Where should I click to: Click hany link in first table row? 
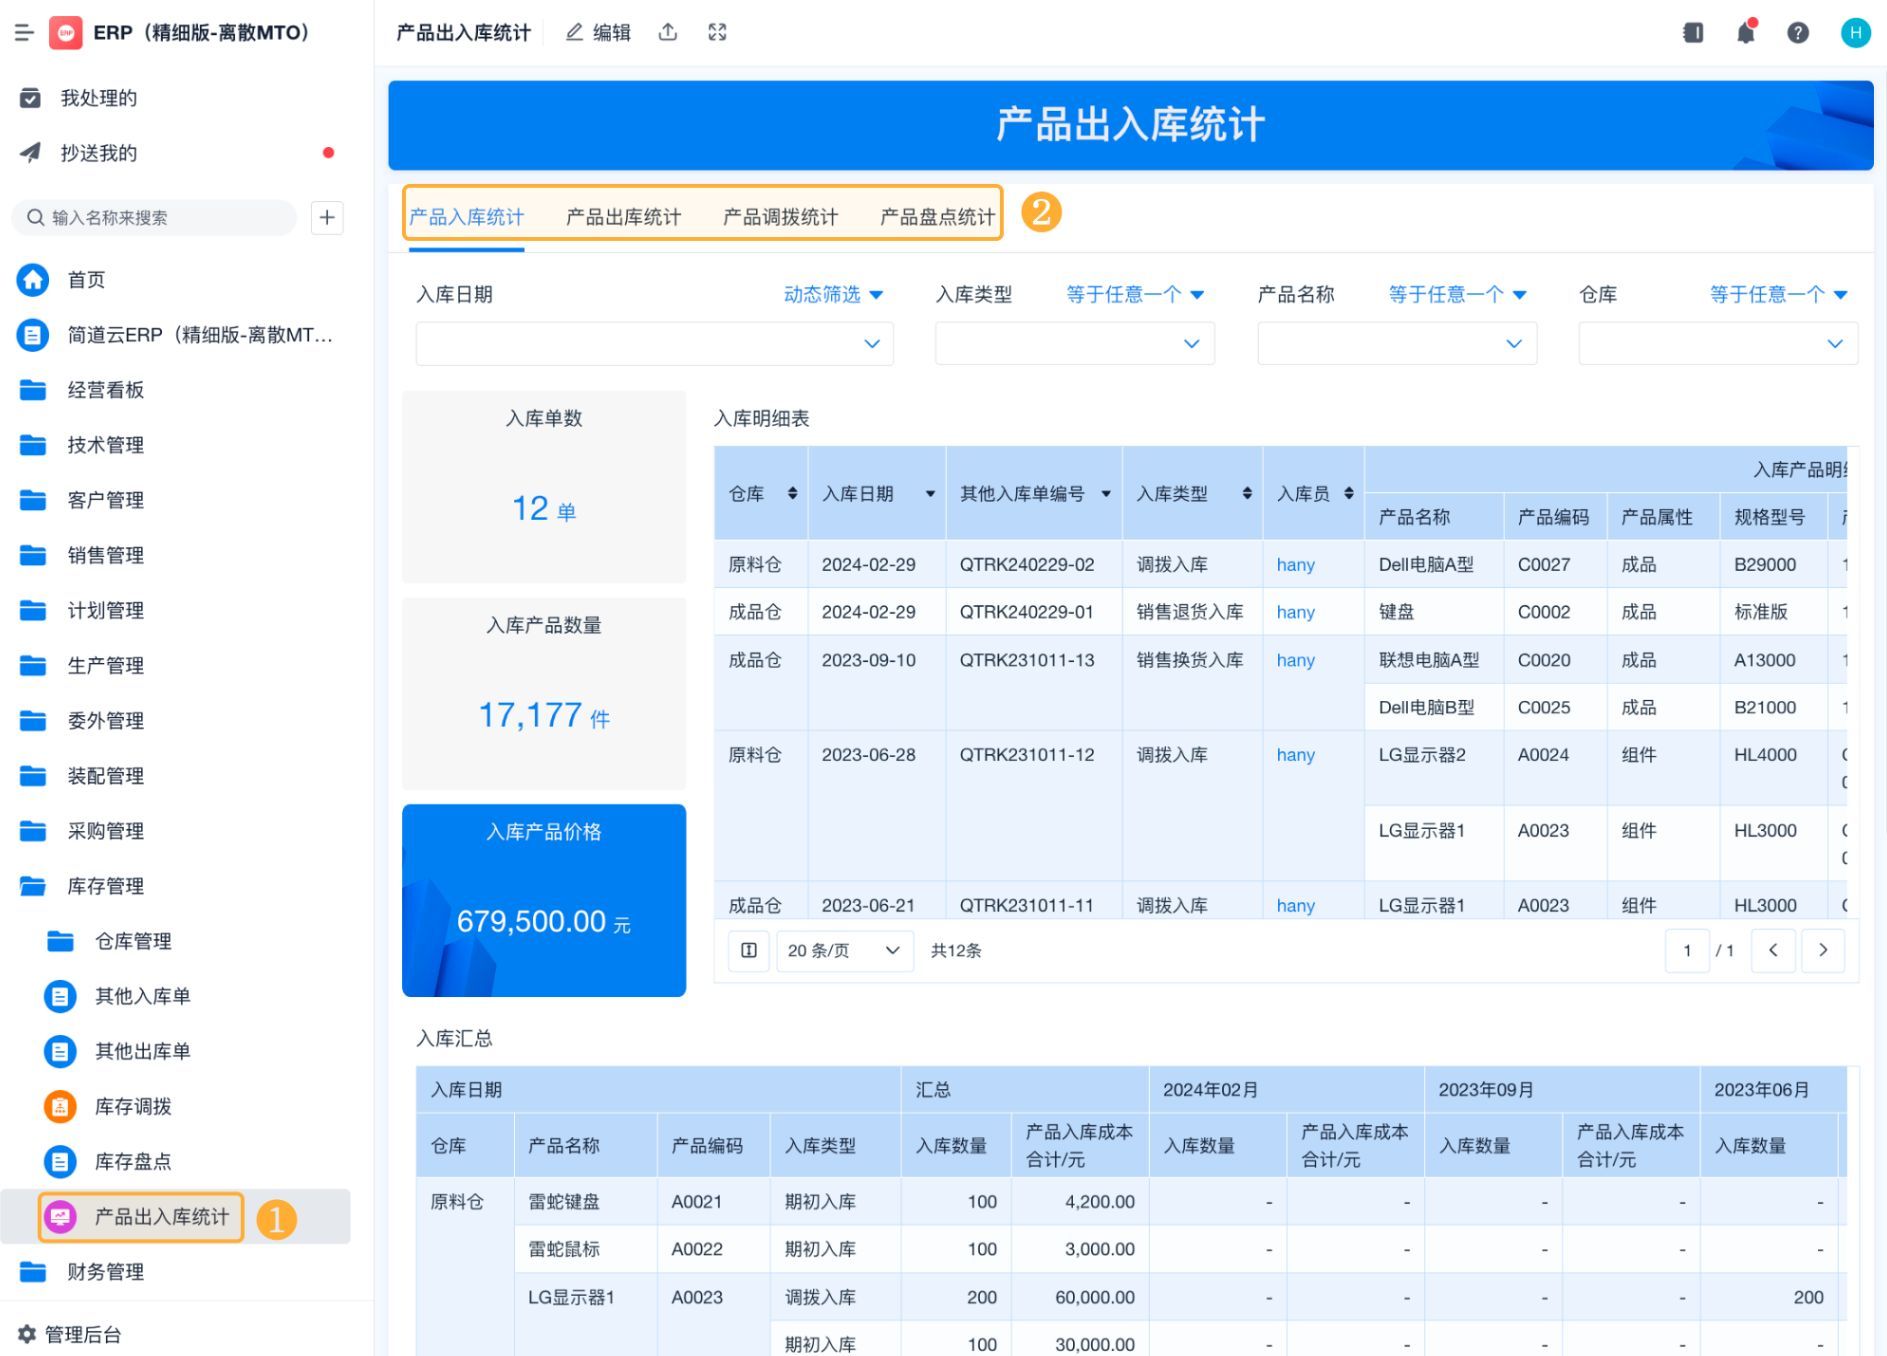pos(1295,565)
